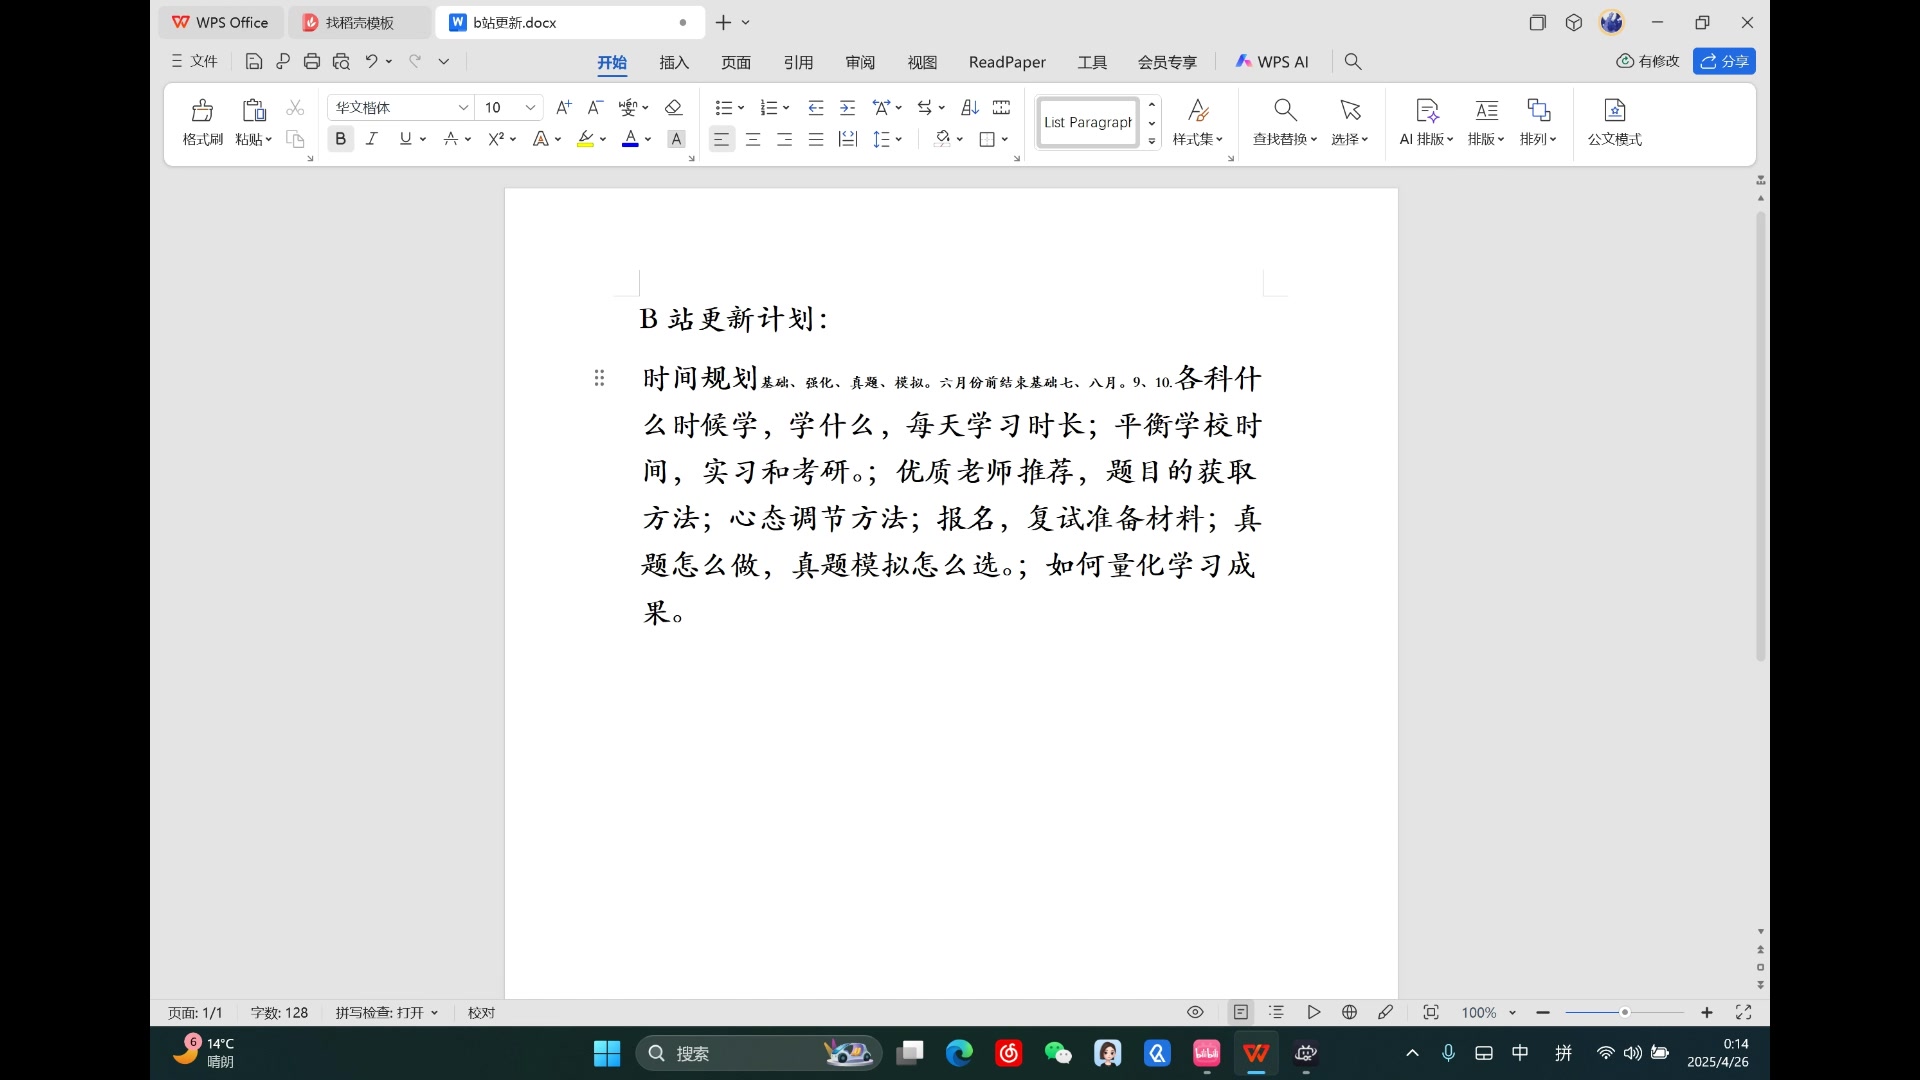This screenshot has height=1080, width=1920.
Task: Click the center align icon
Action: pyautogui.click(x=753, y=139)
